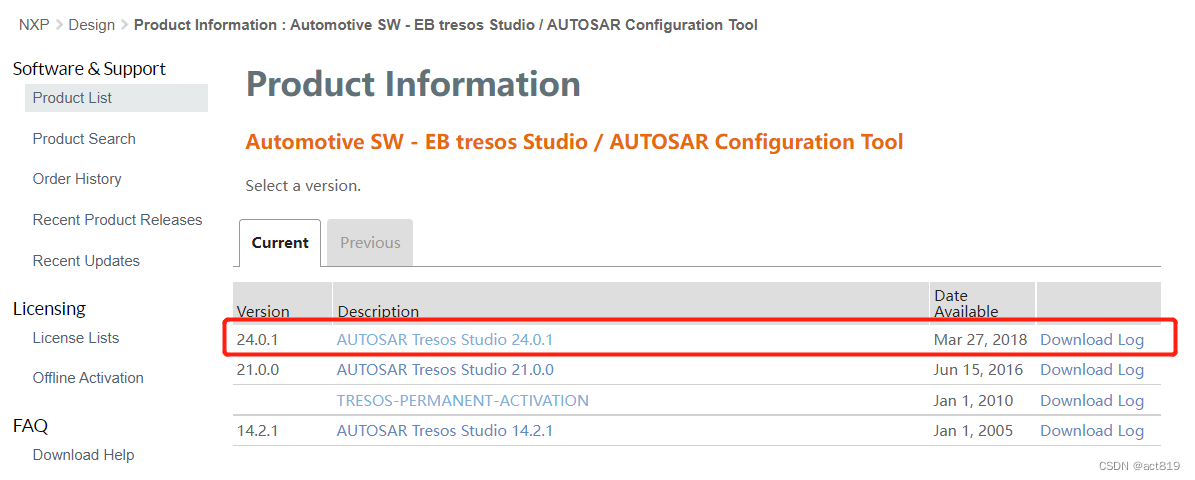Click TRESOS-PERMANENT-ACTIVATION link
The height and width of the screenshot is (480, 1195).
point(462,401)
